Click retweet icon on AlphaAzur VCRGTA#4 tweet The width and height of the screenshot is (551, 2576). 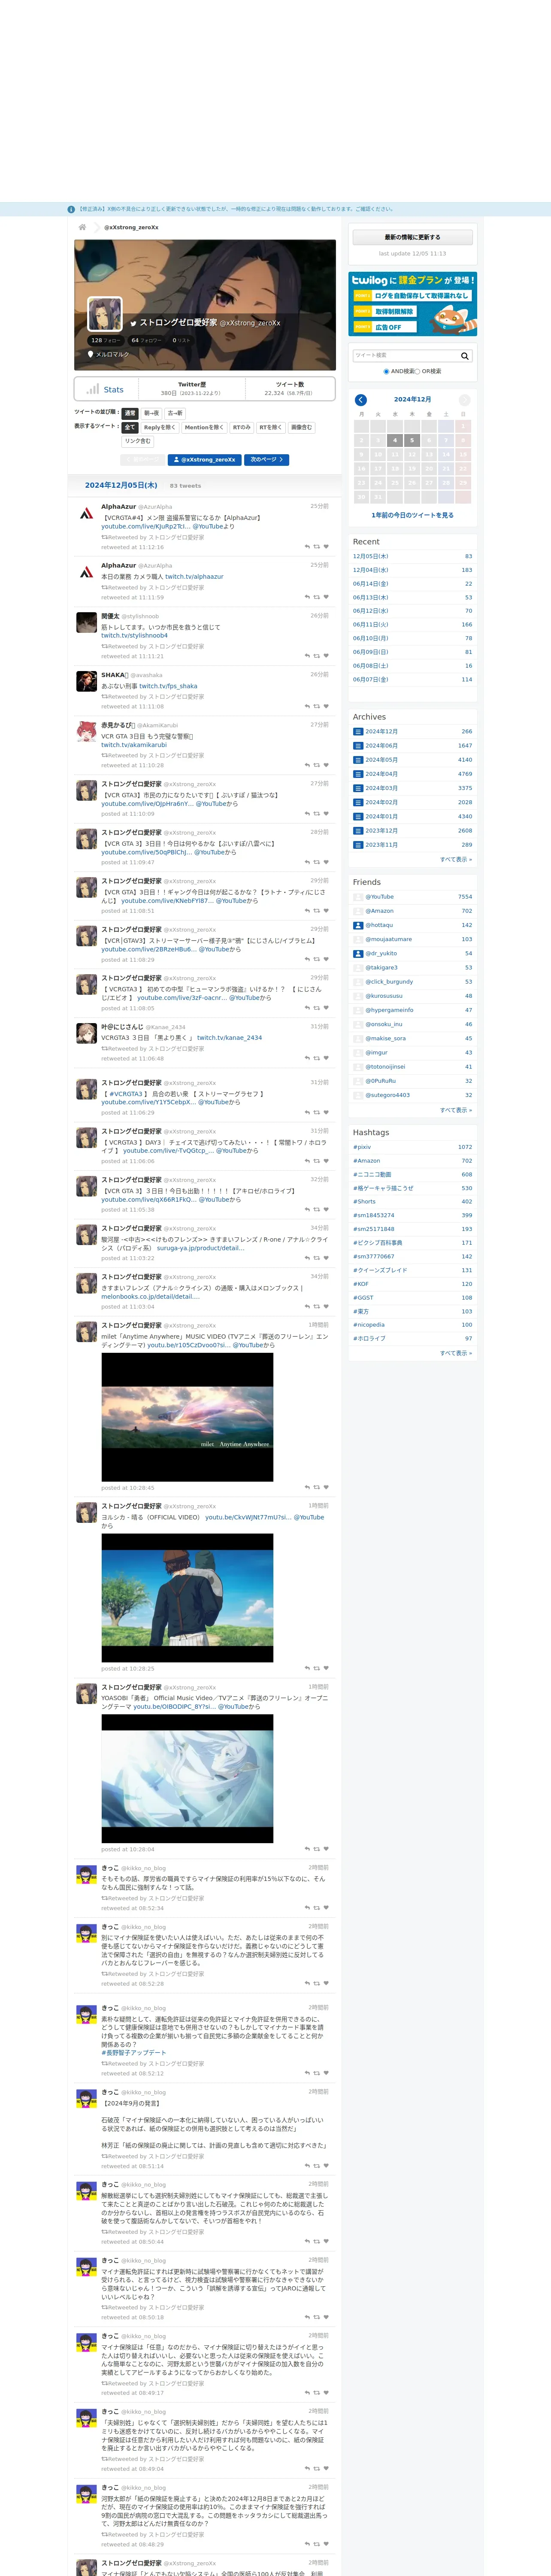[317, 547]
